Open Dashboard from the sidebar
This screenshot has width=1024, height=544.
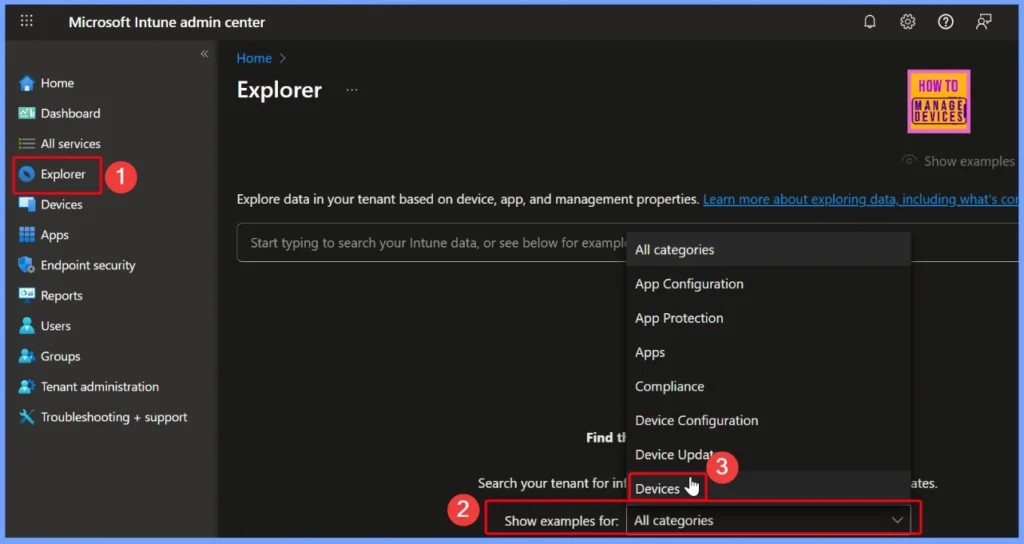point(71,113)
